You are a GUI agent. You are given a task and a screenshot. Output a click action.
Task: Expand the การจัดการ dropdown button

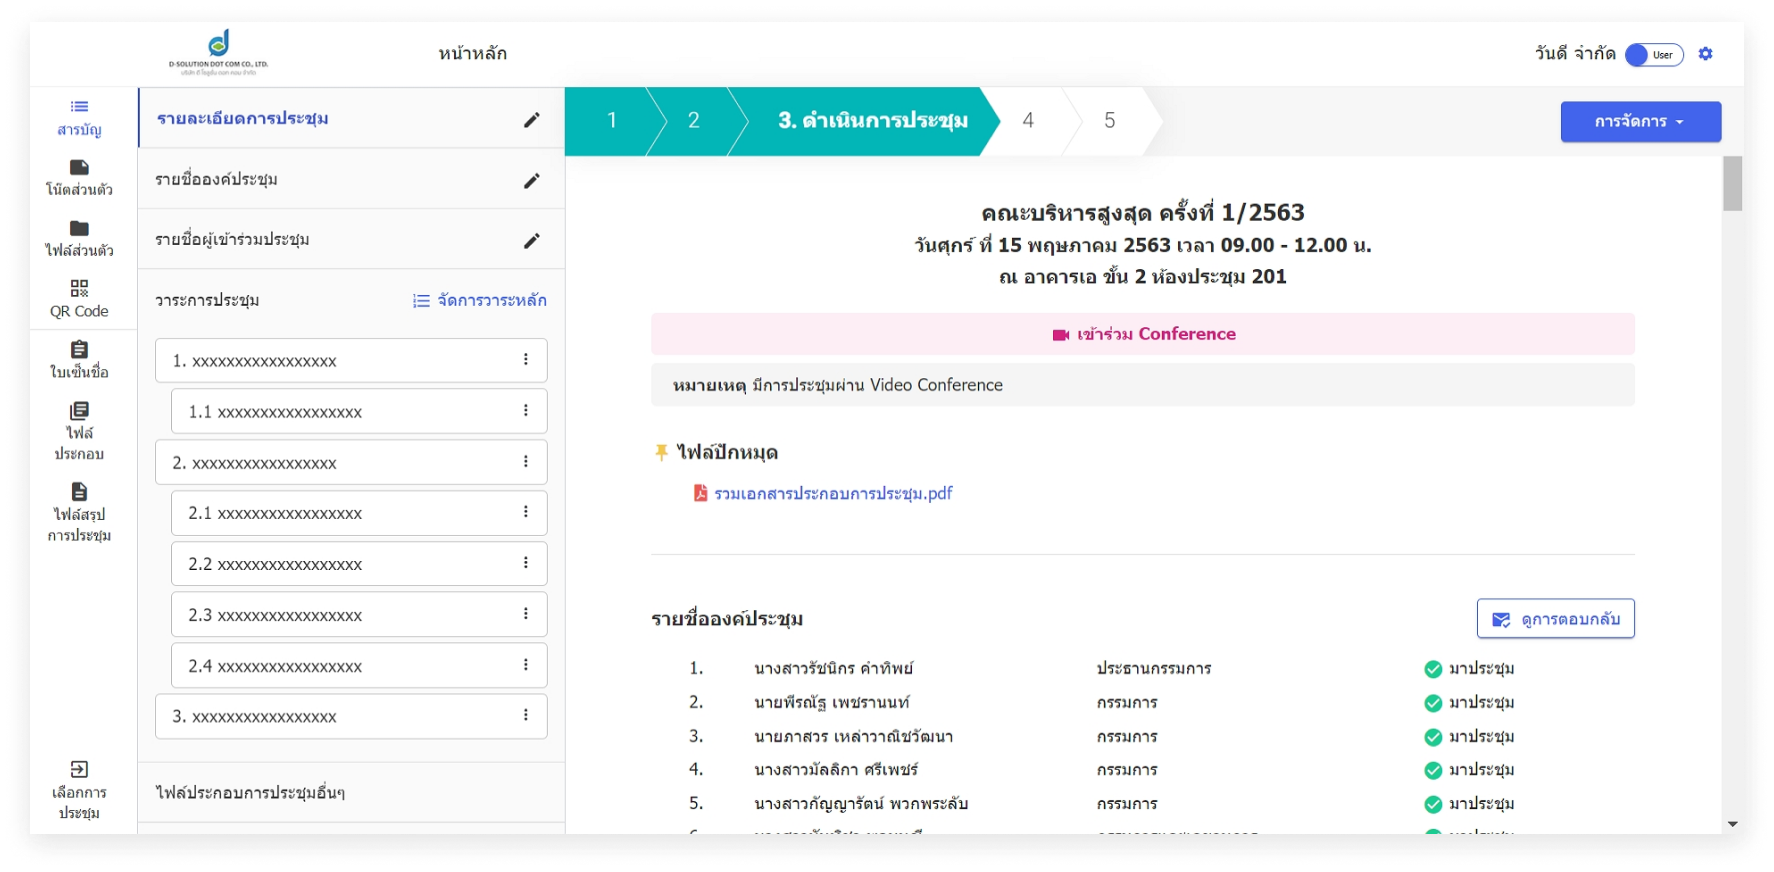tap(1640, 121)
